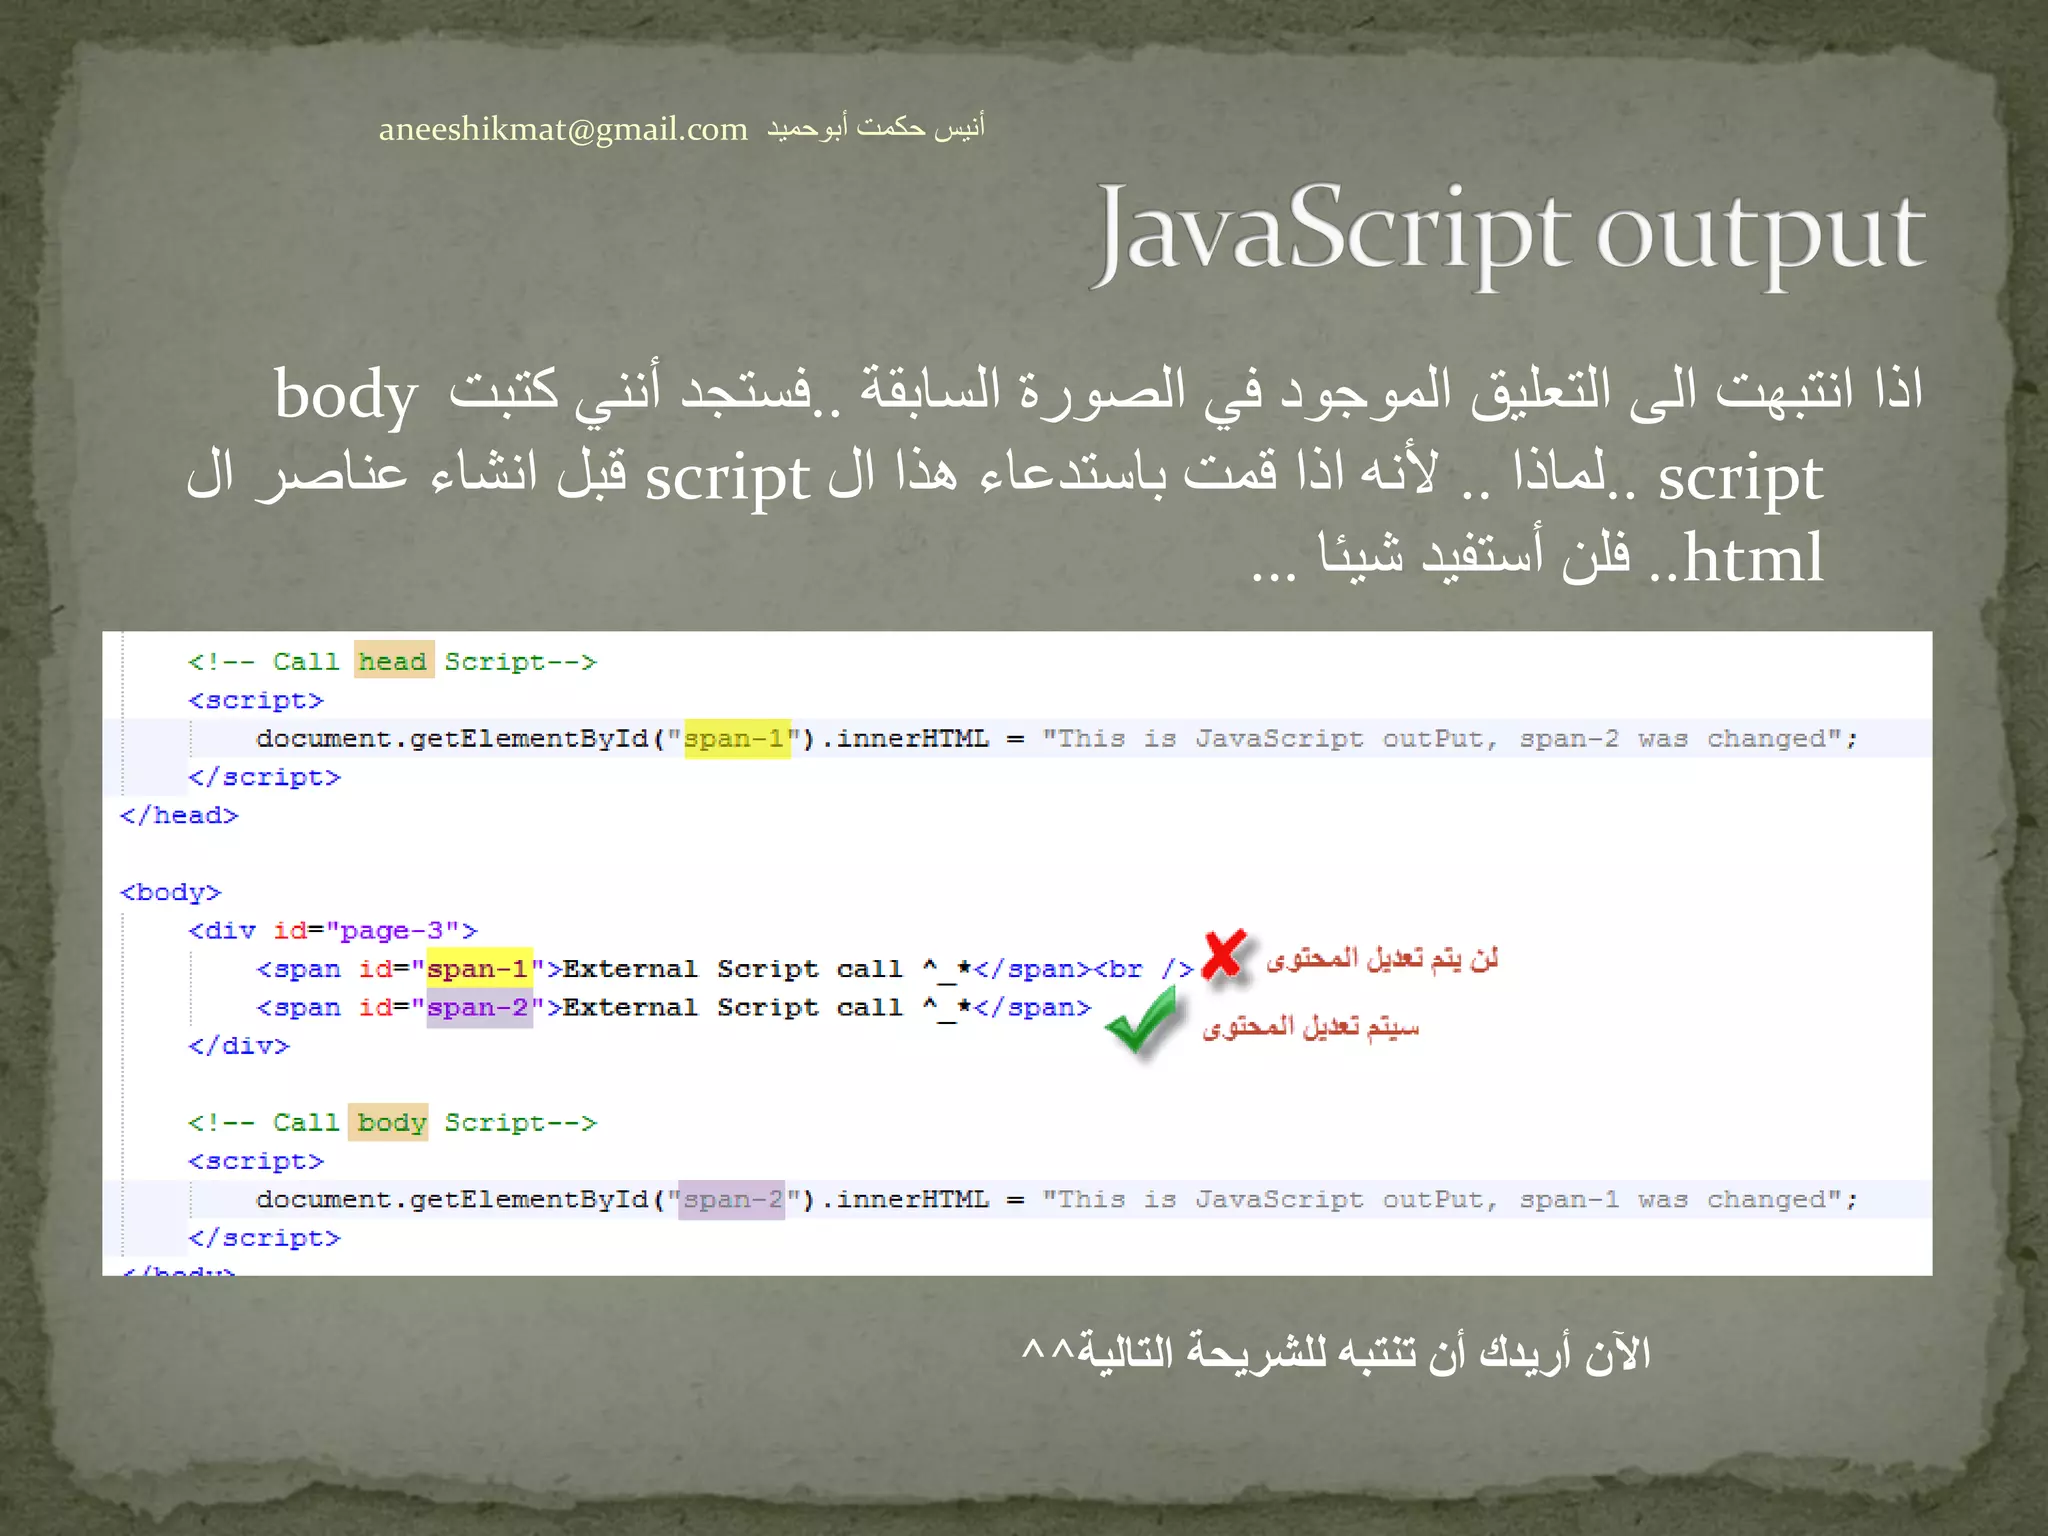
Task: Click the highlighted 'head' word in comment
Action: pyautogui.click(x=394, y=660)
